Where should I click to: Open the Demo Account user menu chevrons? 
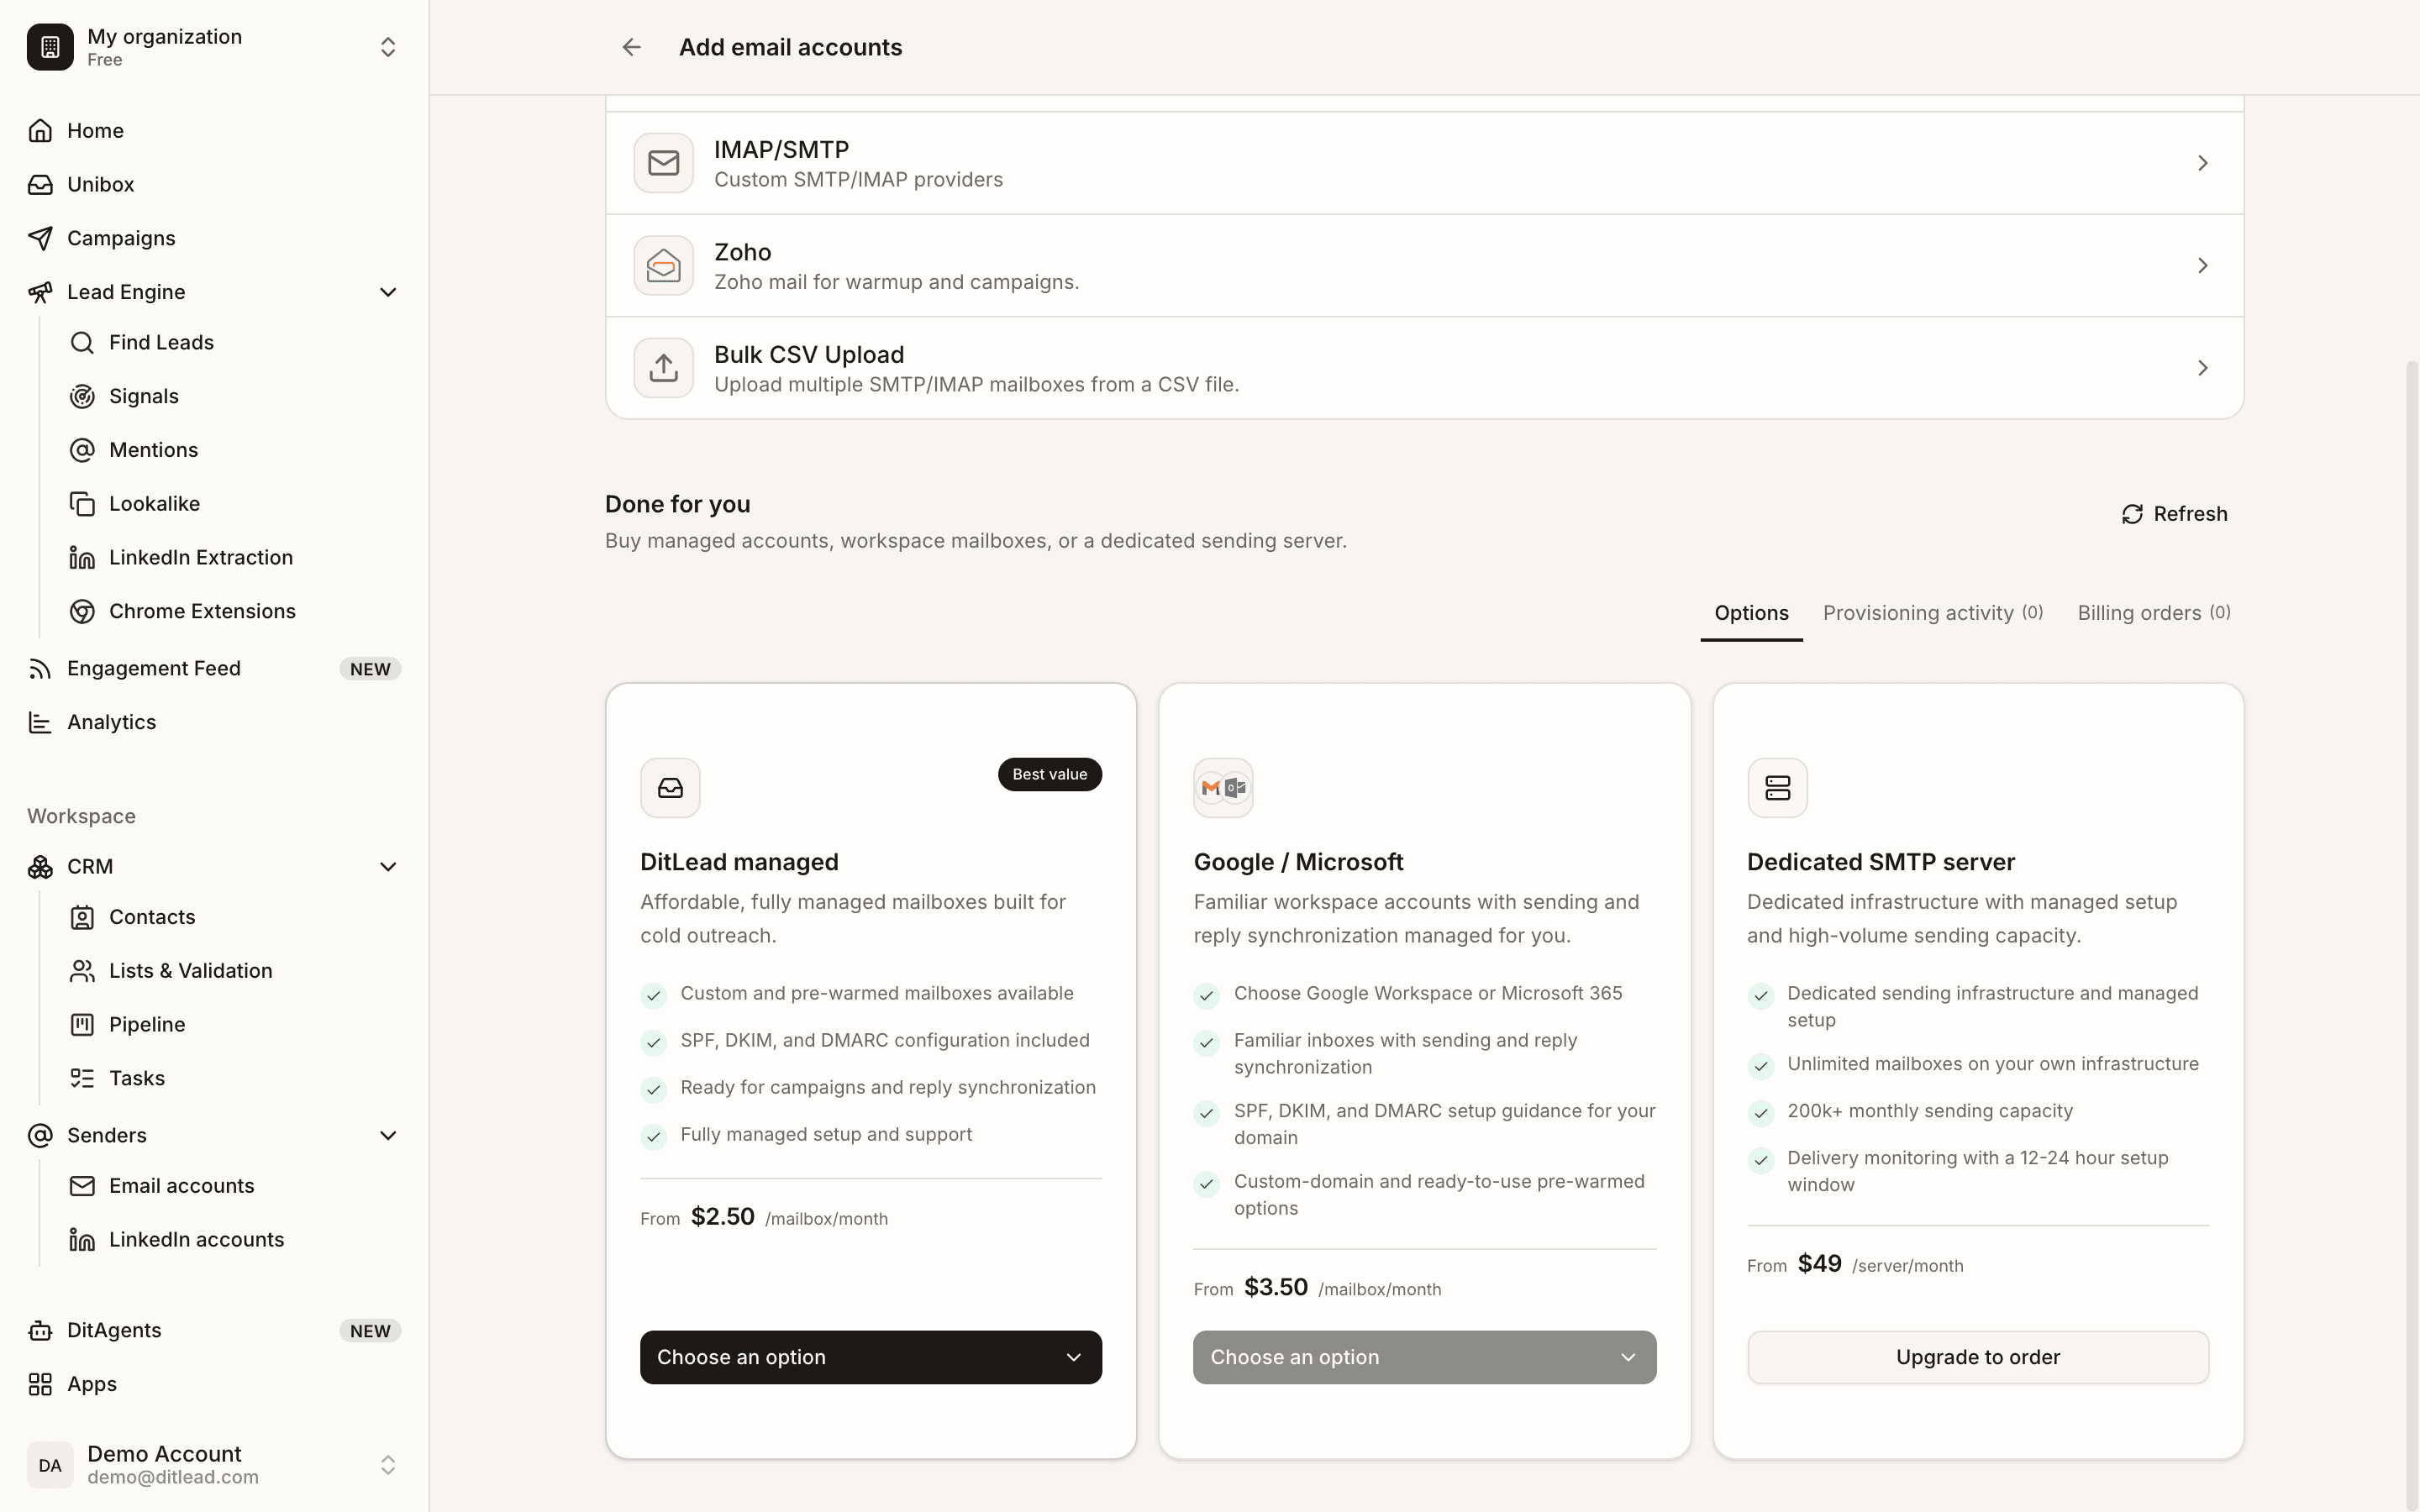[x=388, y=1465]
